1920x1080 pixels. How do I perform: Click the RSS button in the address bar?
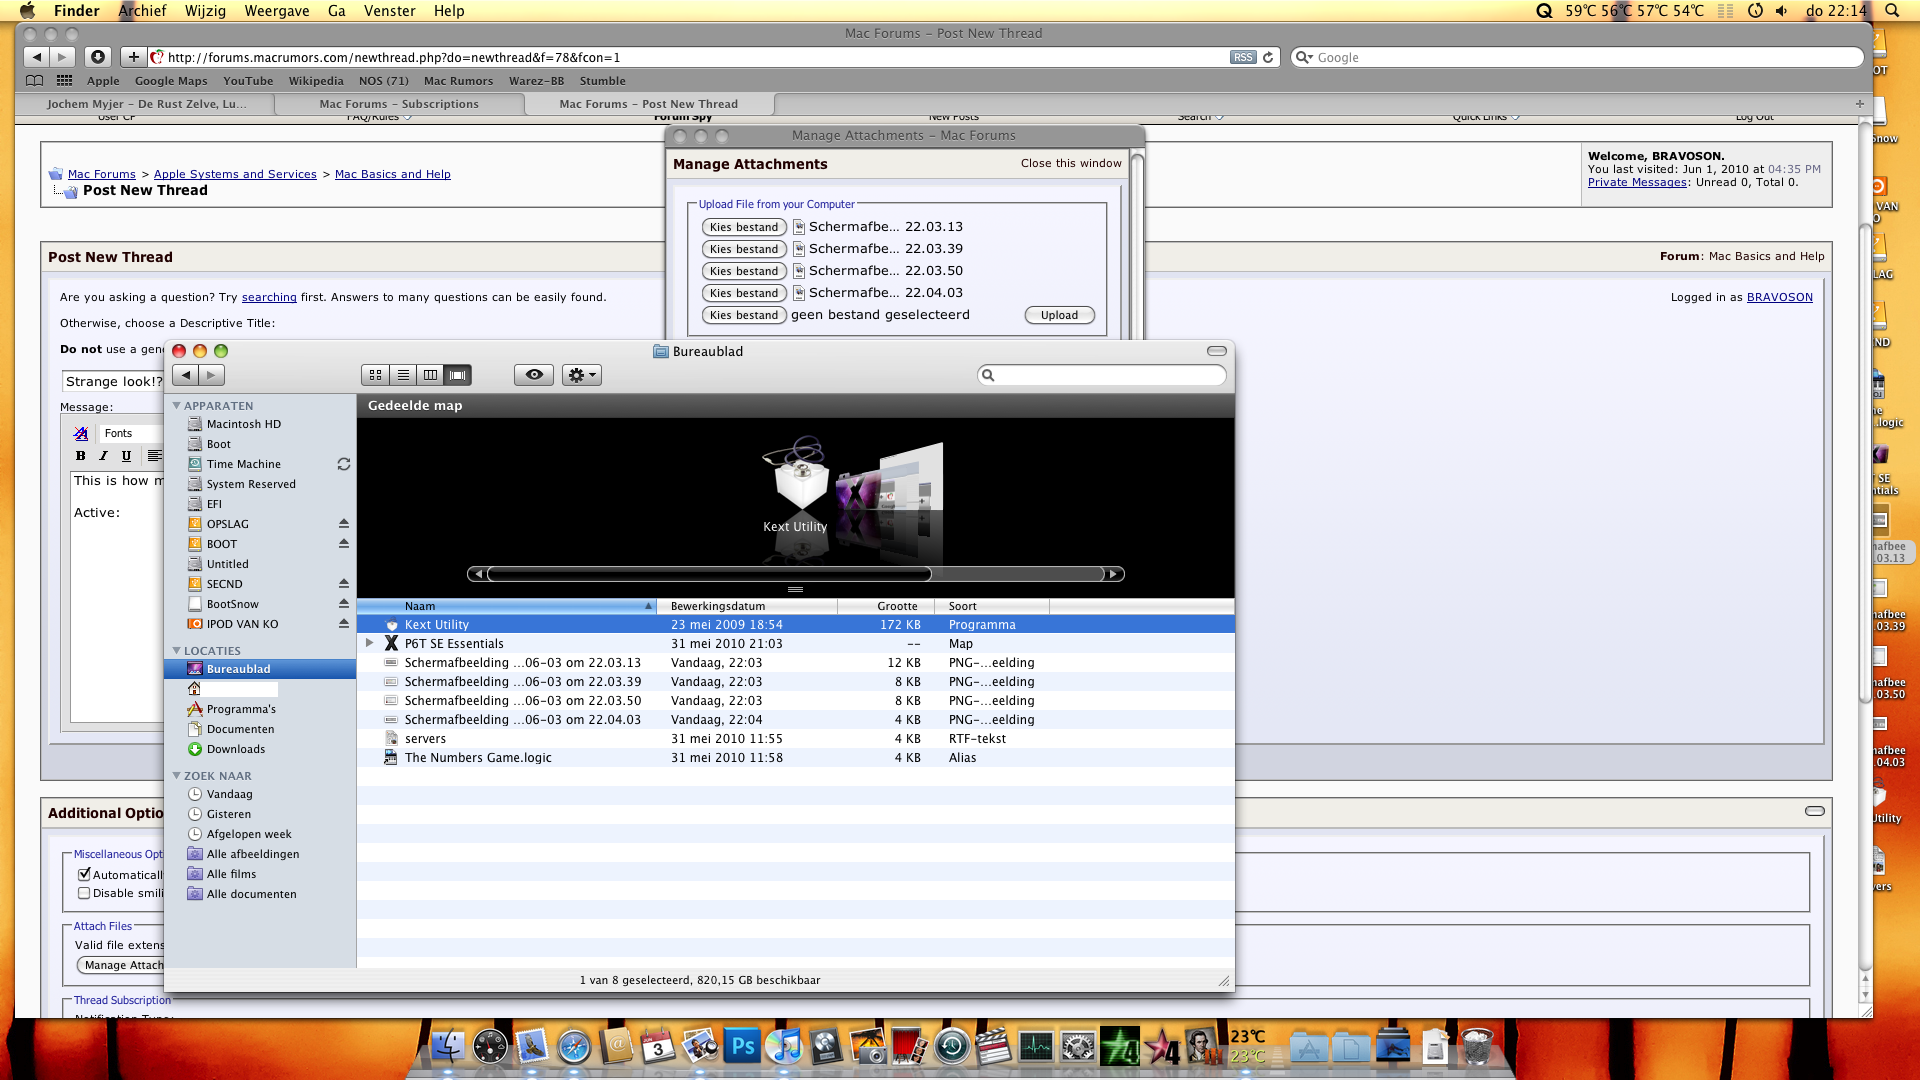tap(1243, 58)
